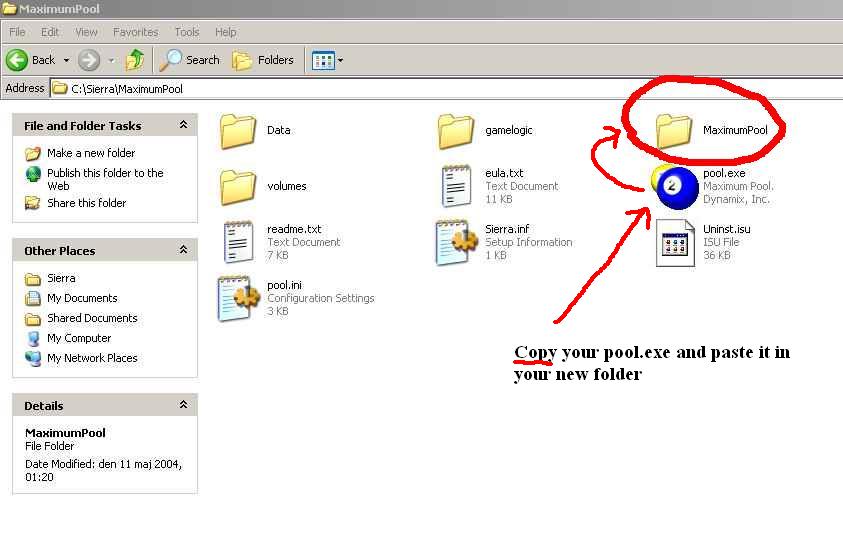
Task: Select the gamelogic folder icon
Action: 456,131
